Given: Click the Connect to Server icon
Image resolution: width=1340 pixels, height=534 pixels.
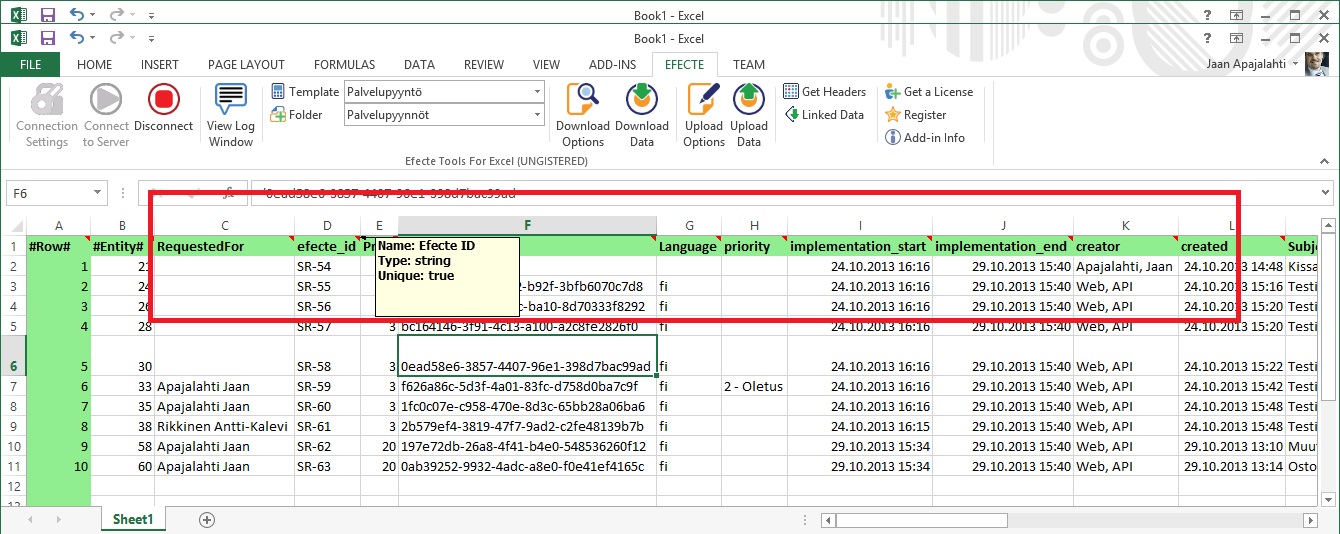Looking at the screenshot, I should pos(105,99).
